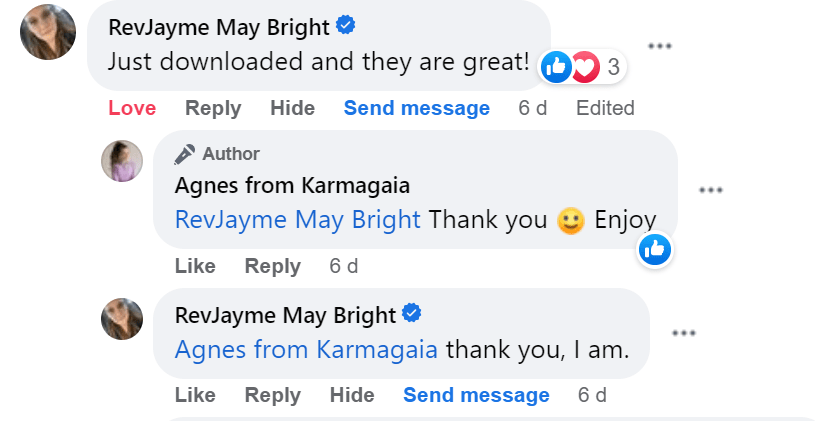View edit history via Edited label
Viewport: 815px width, 421px height.
coord(605,108)
